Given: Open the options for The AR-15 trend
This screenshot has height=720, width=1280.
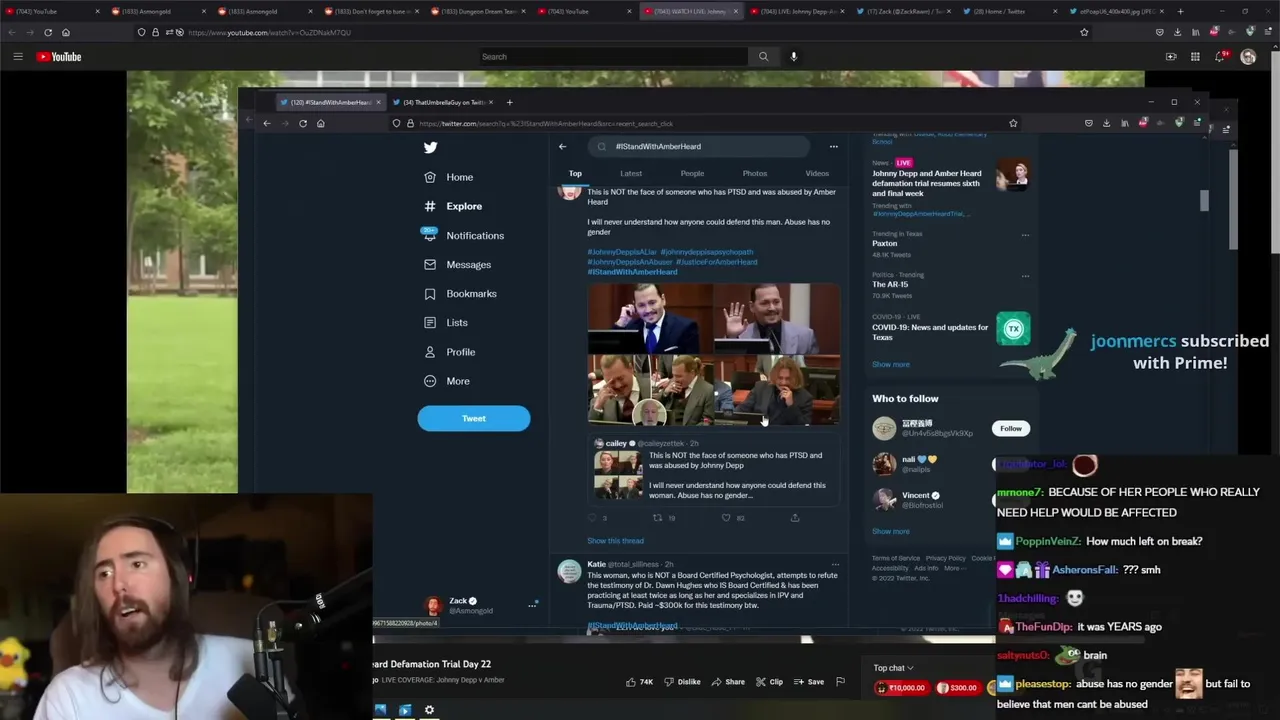Looking at the screenshot, I should point(1025,275).
